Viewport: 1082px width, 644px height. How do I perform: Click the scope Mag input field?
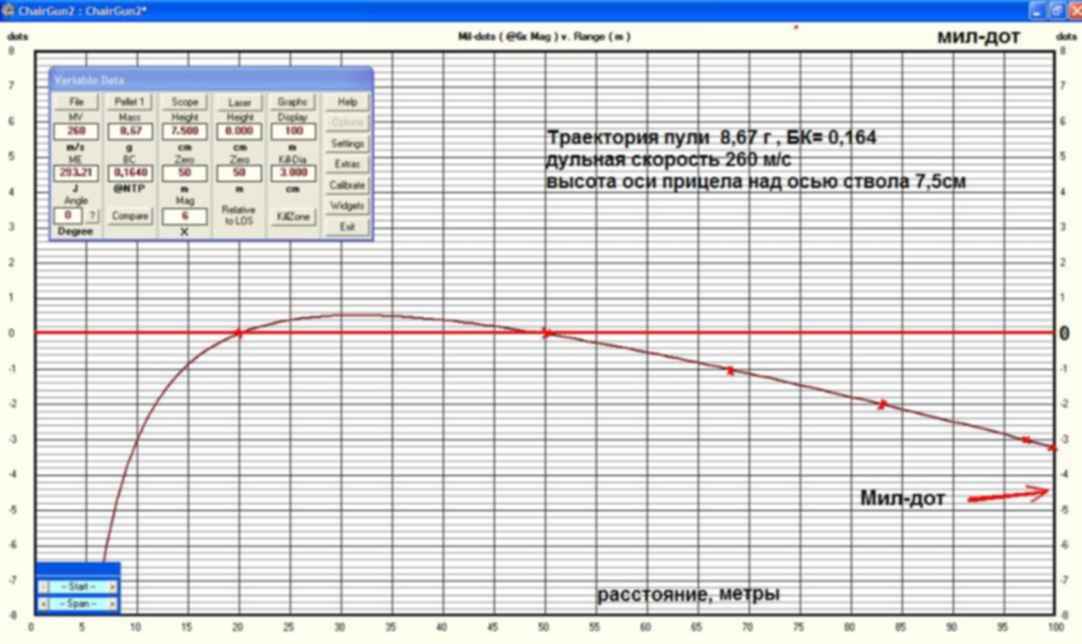(184, 216)
